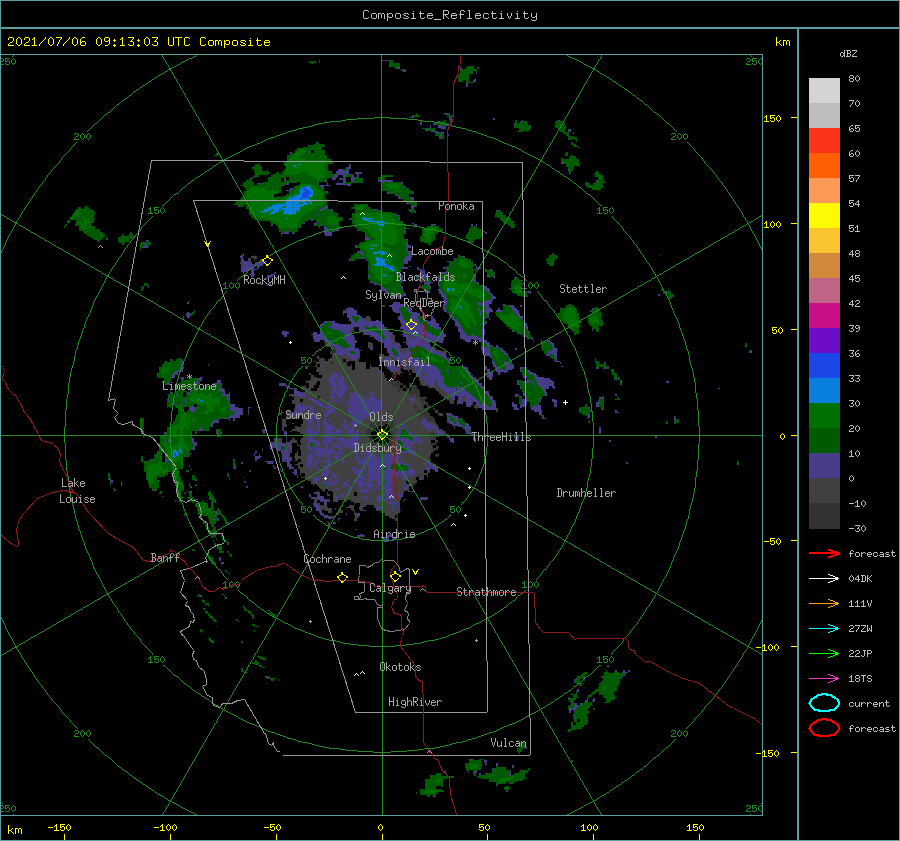Pick the yellow swatch between 54 and 51
900x841 pixels.
tap(824, 216)
